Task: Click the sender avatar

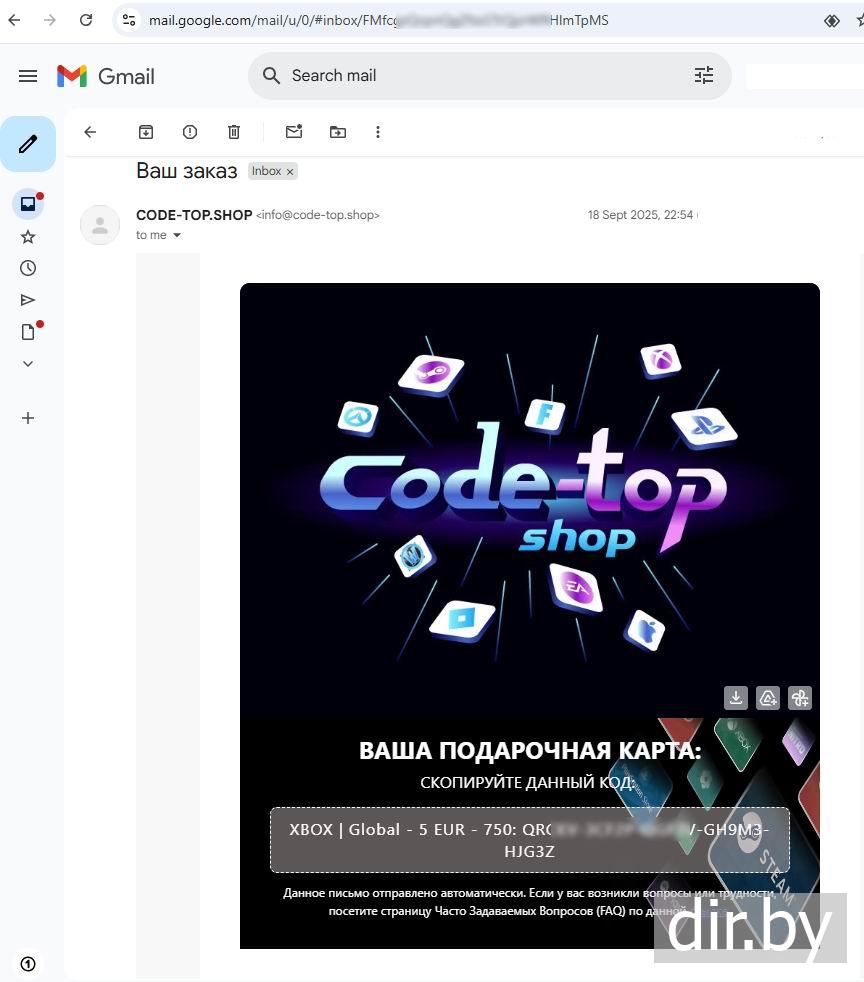Action: (100, 225)
